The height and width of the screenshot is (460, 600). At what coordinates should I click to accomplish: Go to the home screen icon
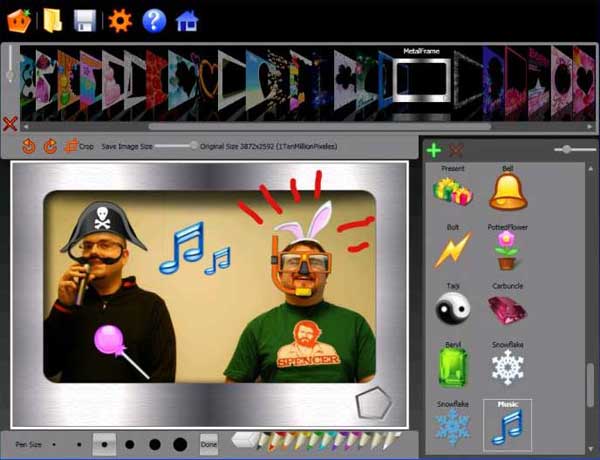pyautogui.click(x=186, y=19)
